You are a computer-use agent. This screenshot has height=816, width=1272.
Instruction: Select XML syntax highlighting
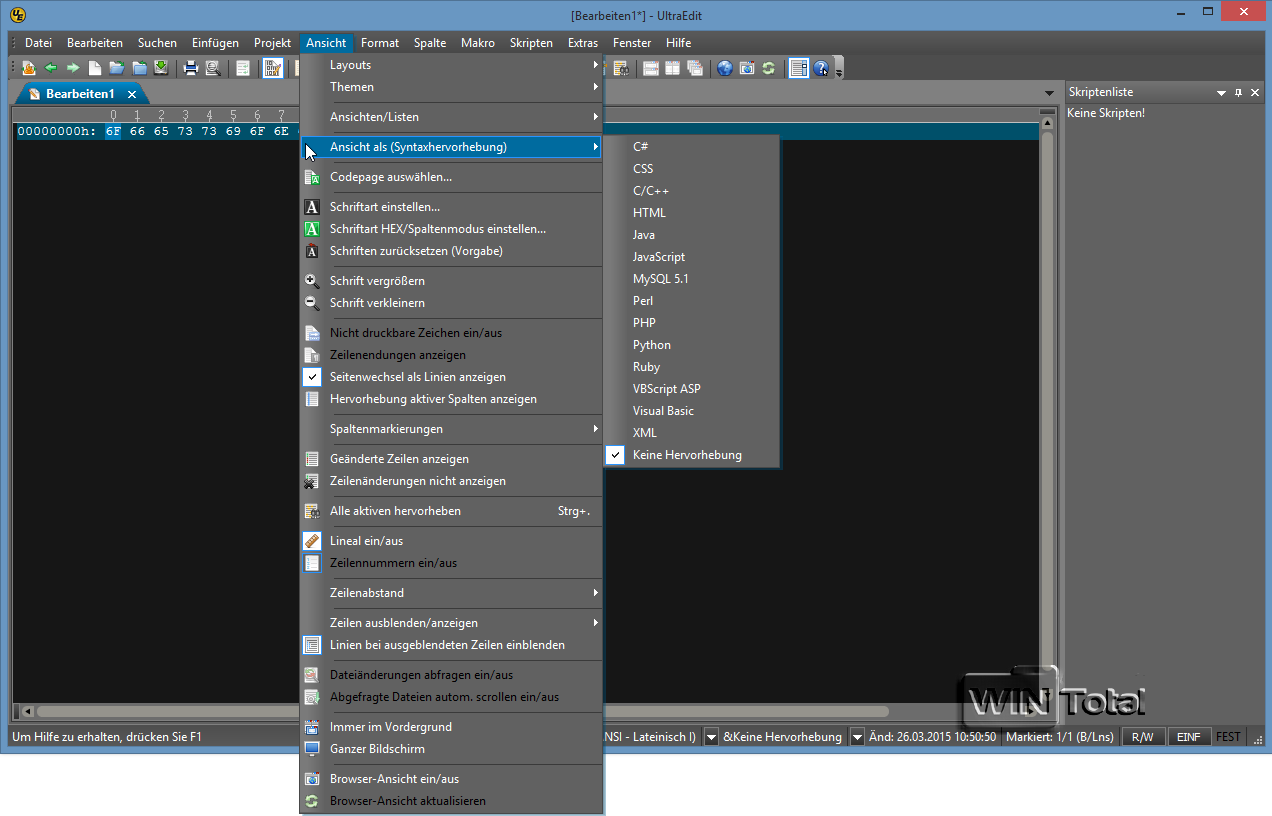[x=692, y=433]
